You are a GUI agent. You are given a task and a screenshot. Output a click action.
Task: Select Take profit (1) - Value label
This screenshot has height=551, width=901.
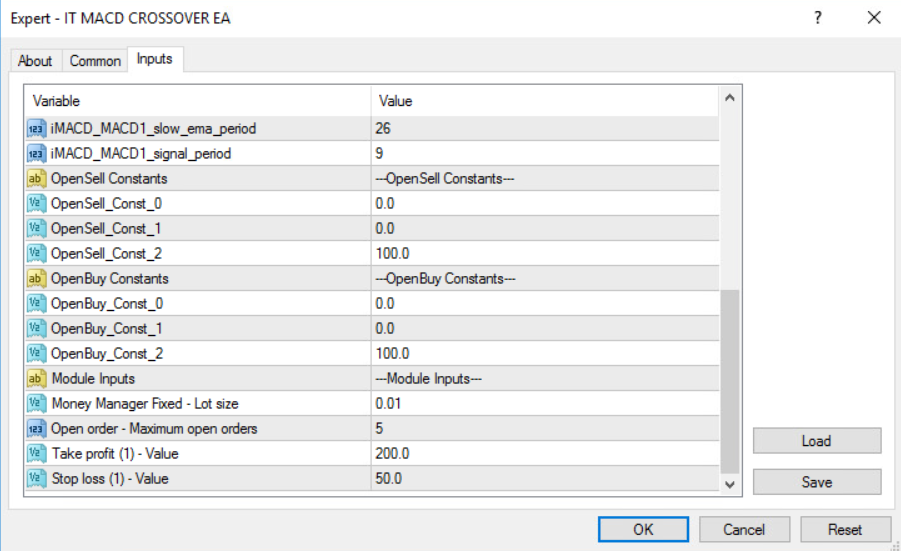tap(115, 454)
